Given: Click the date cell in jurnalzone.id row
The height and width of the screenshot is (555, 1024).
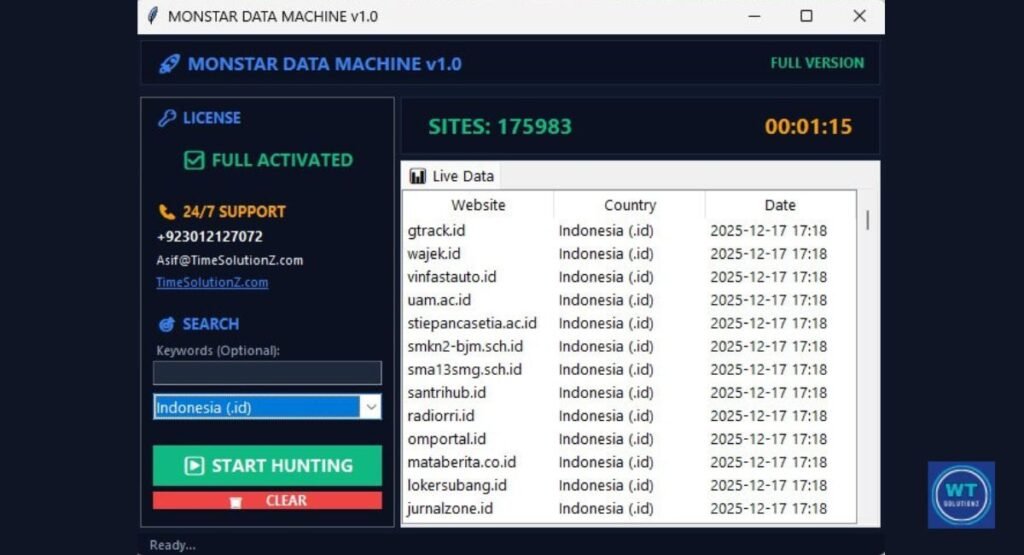Looking at the screenshot, I should [x=769, y=509].
